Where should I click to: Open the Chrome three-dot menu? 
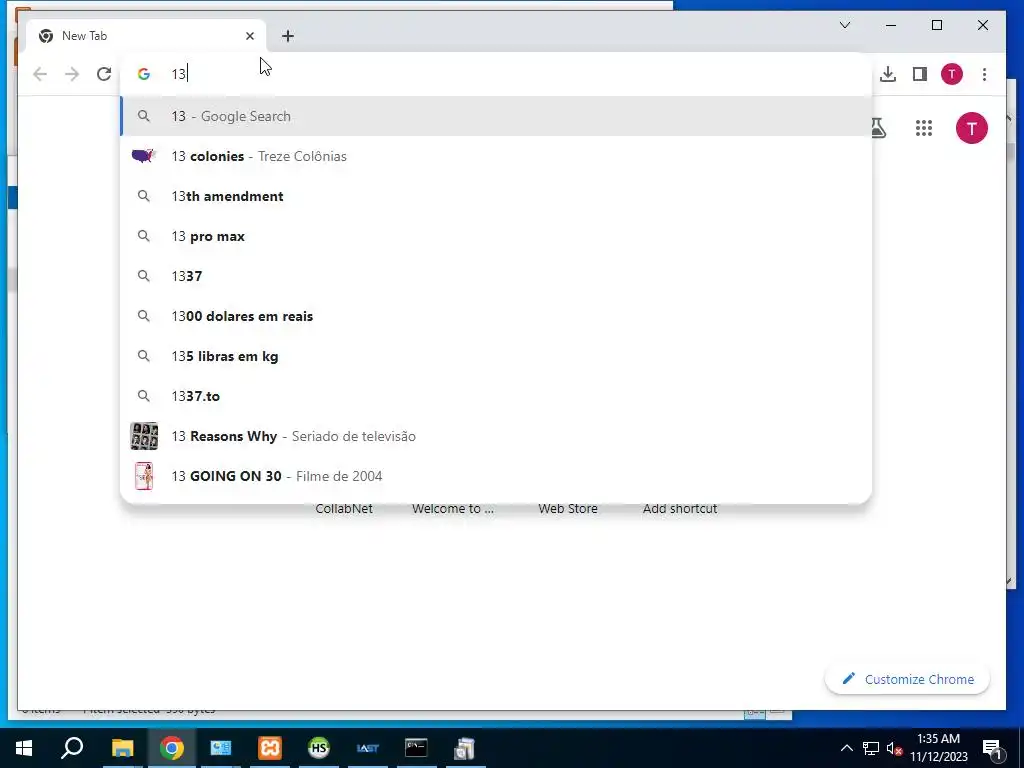(x=984, y=74)
